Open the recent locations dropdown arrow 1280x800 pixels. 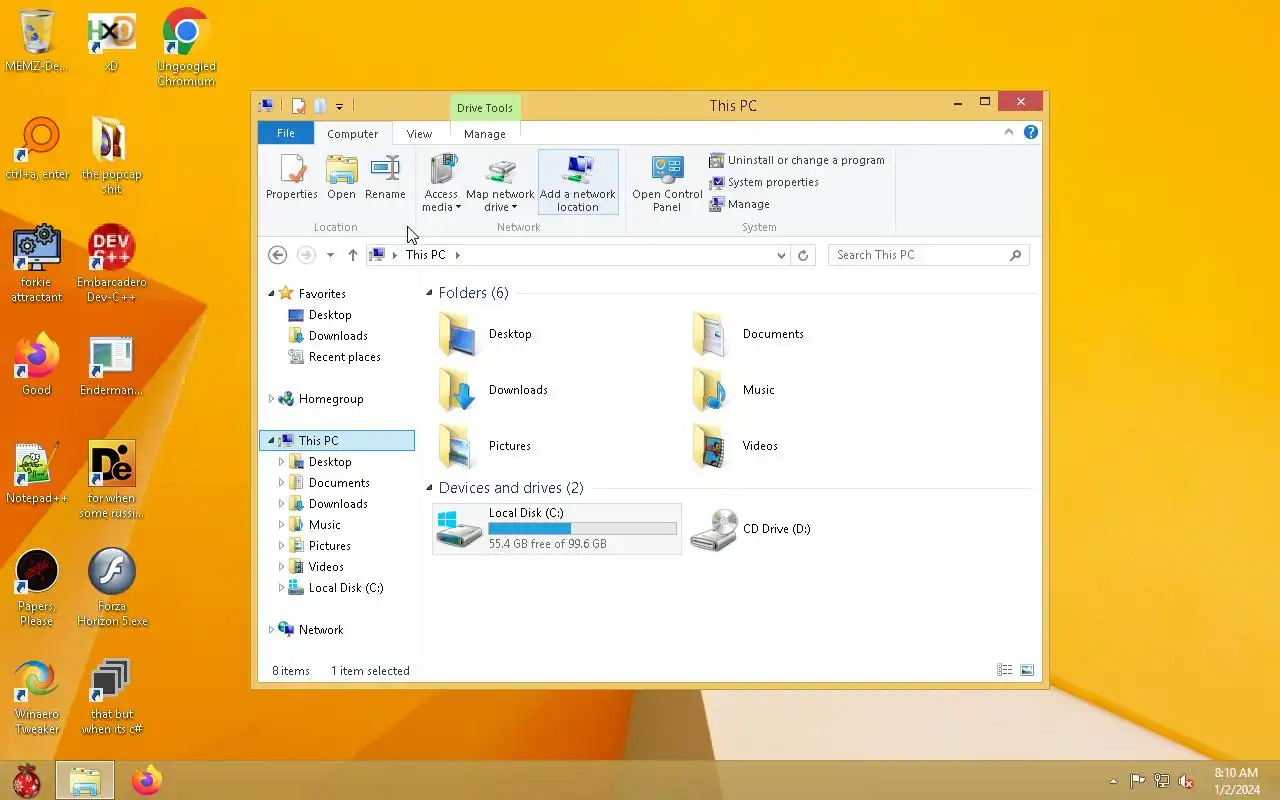coord(330,255)
